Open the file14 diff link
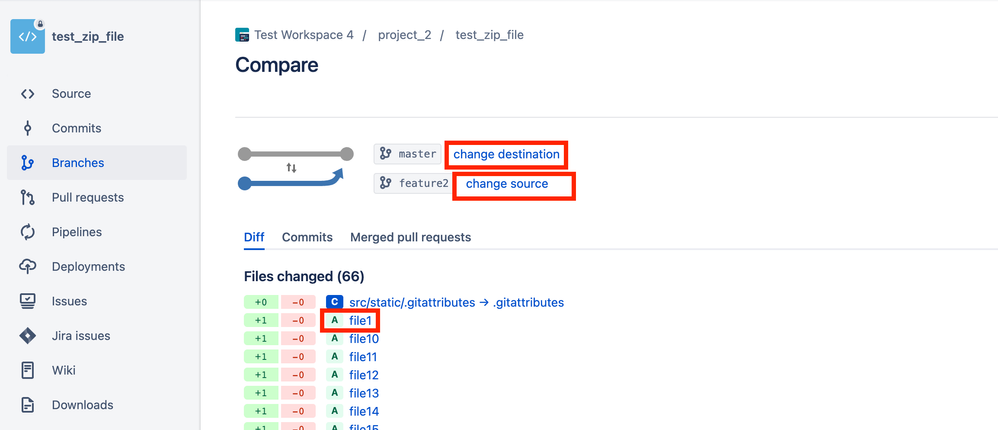This screenshot has width=998, height=430. tap(364, 411)
